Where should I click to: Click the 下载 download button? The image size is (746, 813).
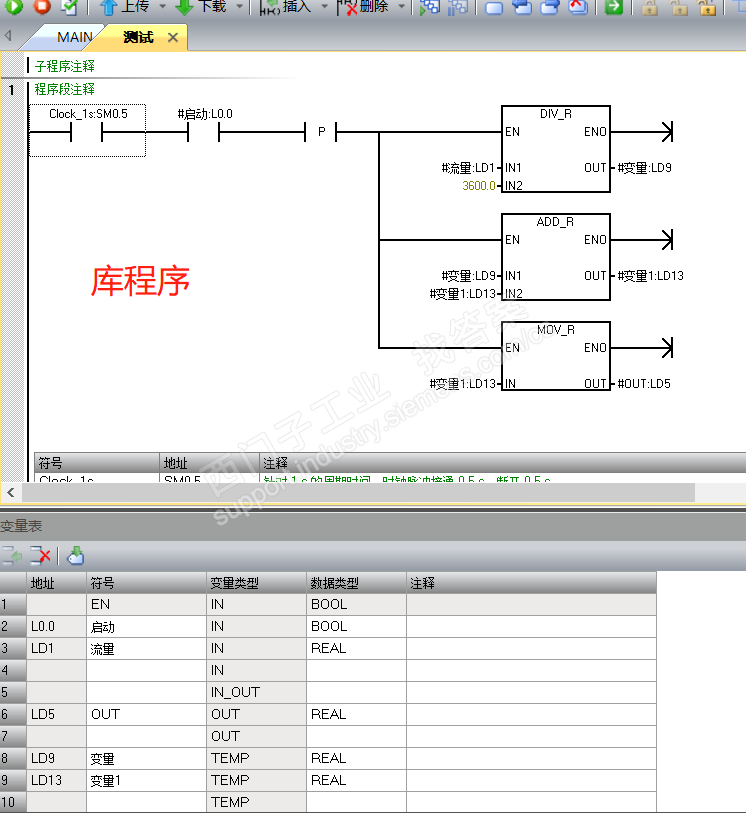201,6
